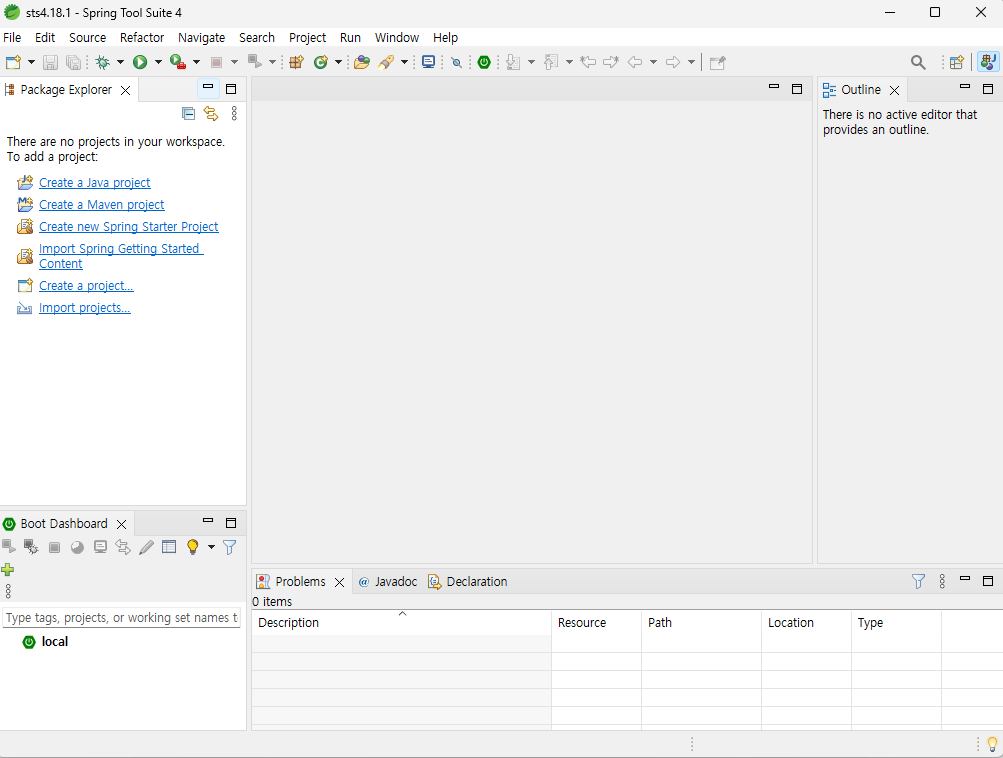This screenshot has width=1003, height=758.
Task: Open the Refactor menu
Action: (x=142, y=38)
